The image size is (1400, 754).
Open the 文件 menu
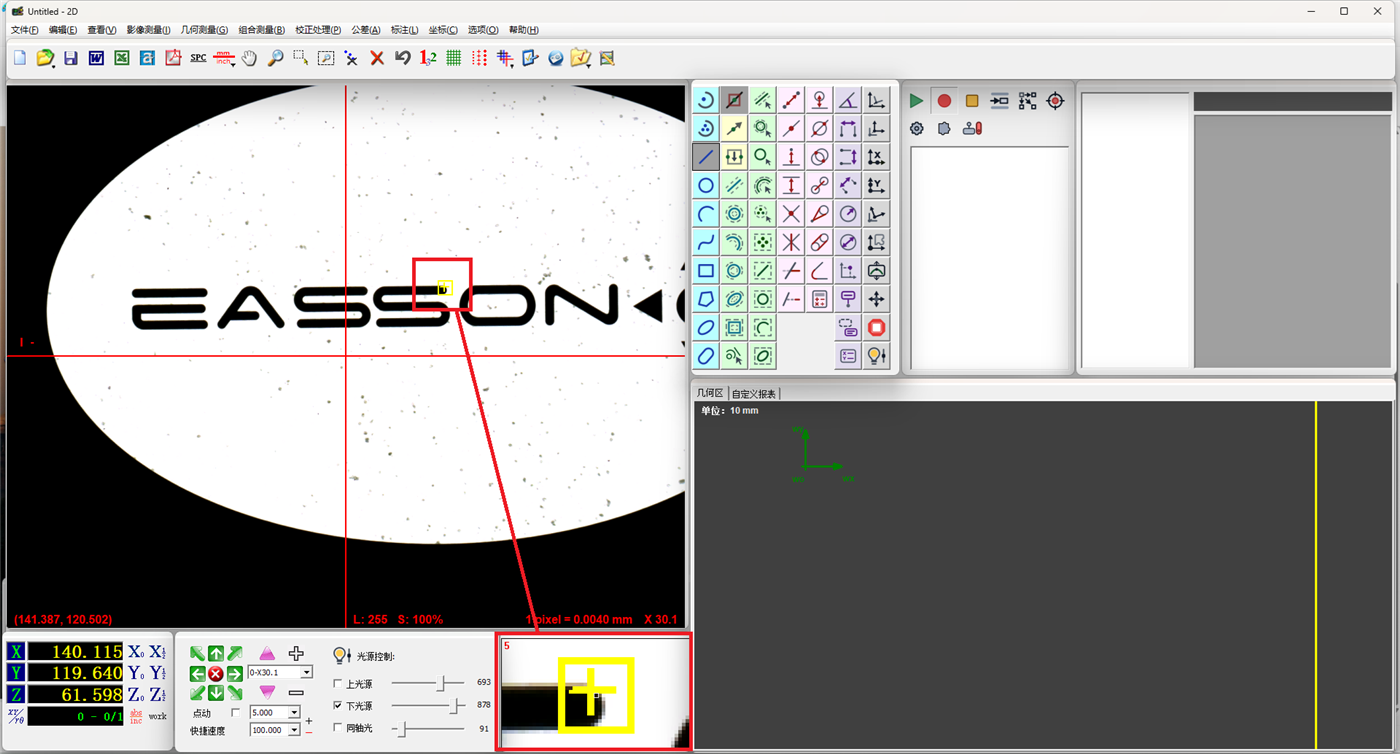[25, 30]
